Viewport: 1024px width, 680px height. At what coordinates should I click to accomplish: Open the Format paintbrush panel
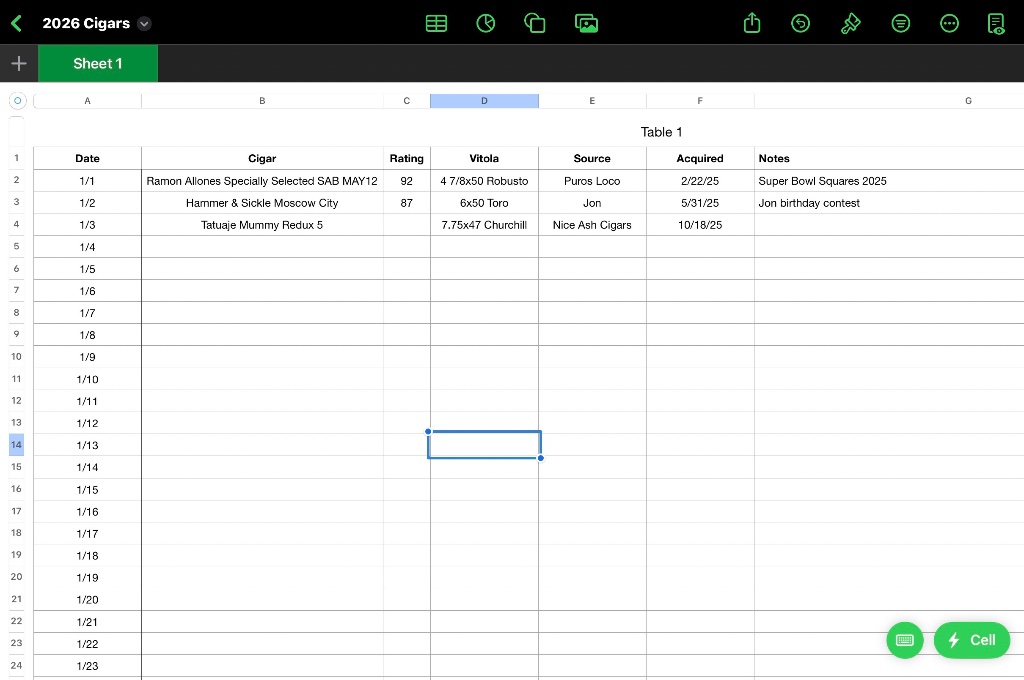point(851,23)
